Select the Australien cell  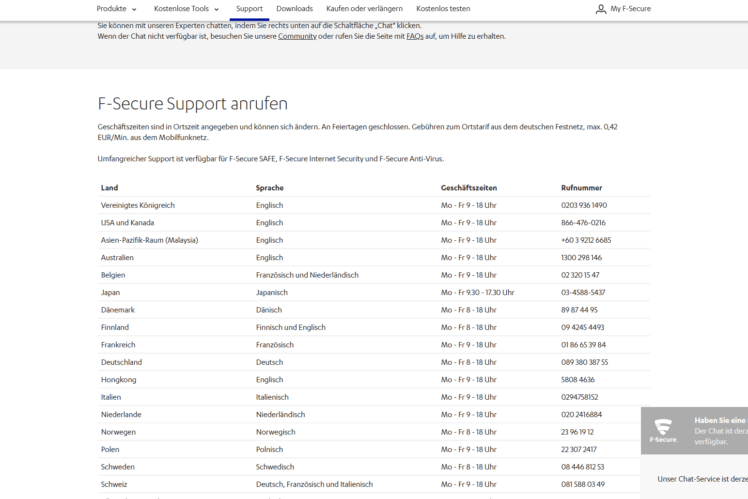pos(117,258)
